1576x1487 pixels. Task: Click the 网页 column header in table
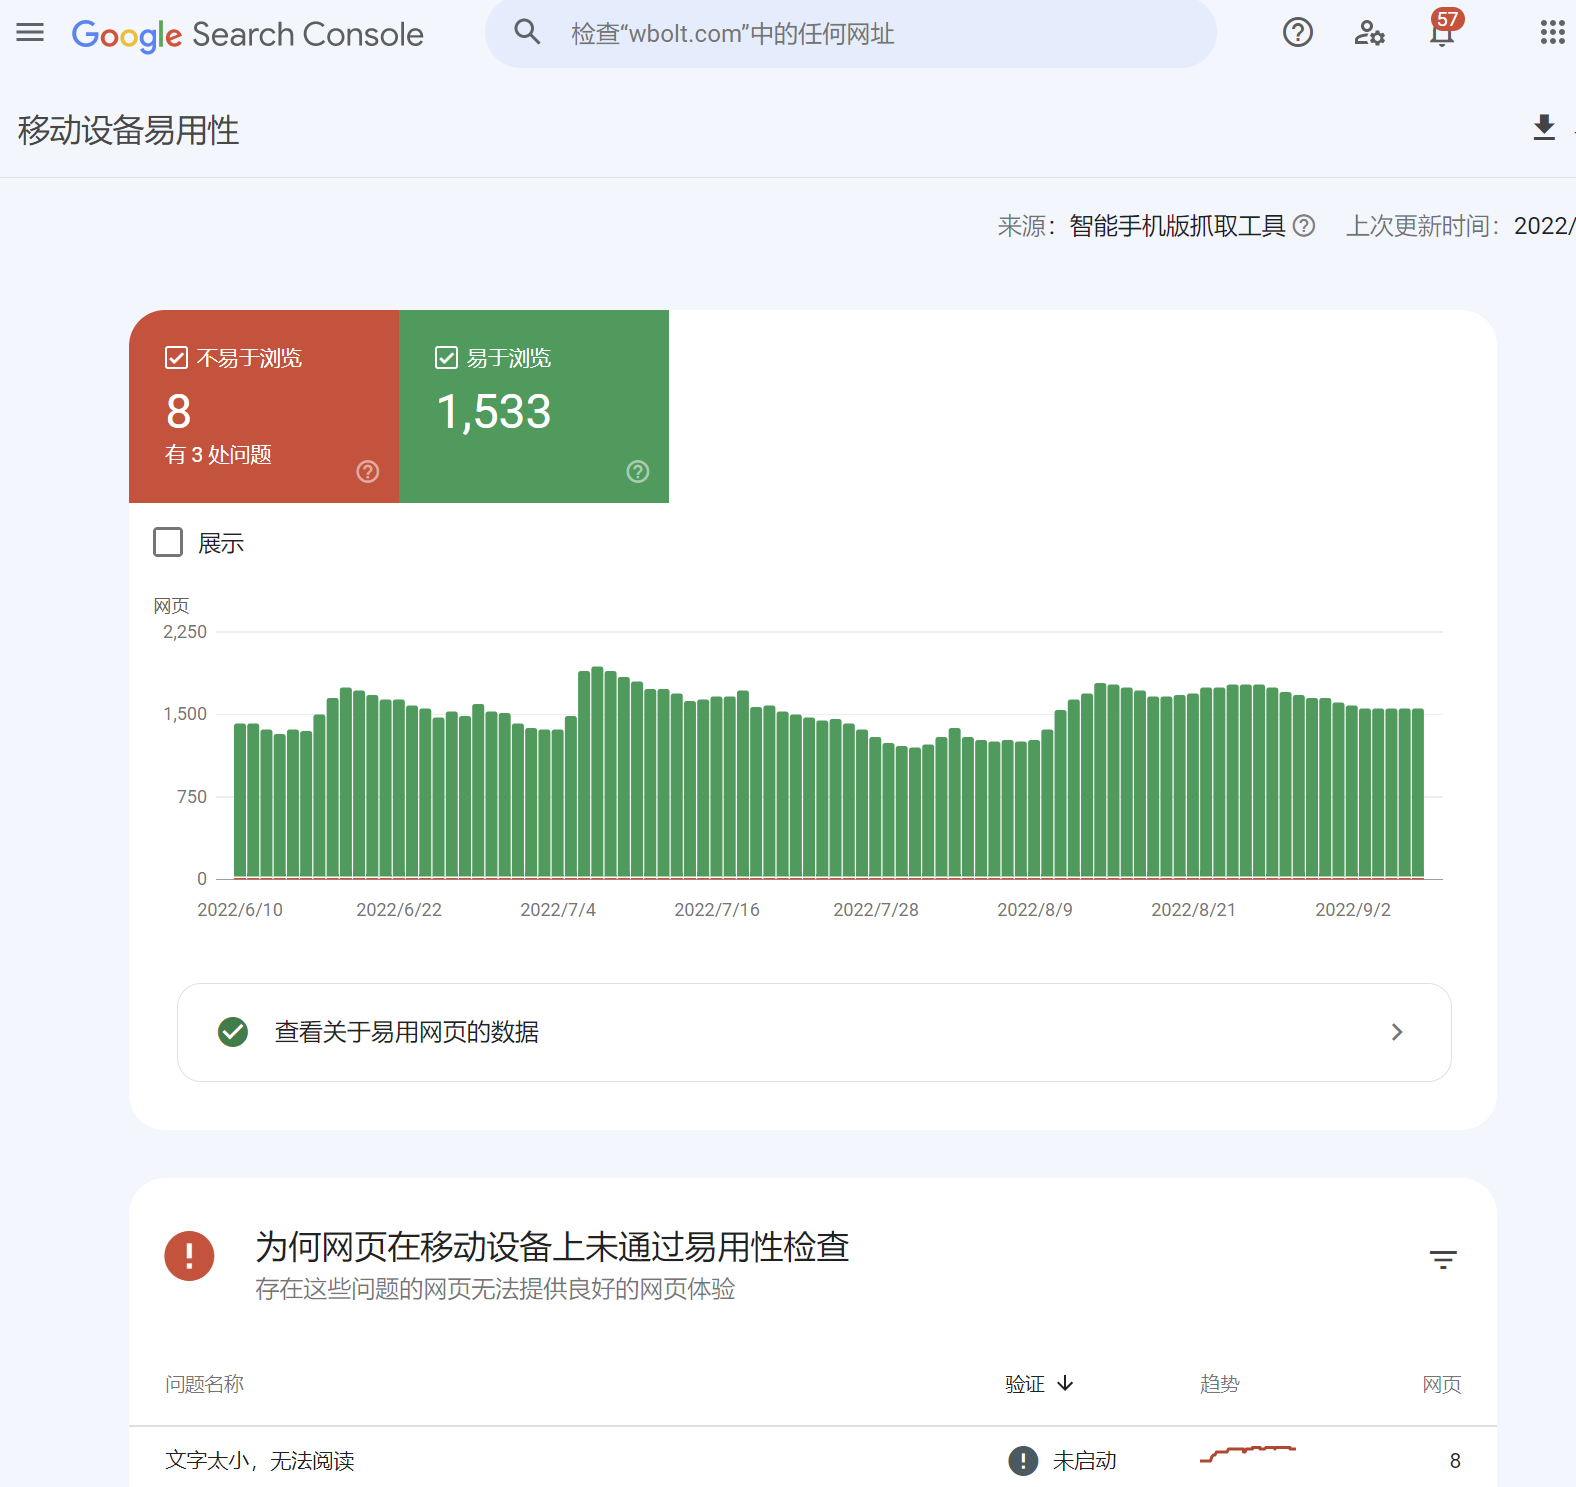[1442, 1384]
